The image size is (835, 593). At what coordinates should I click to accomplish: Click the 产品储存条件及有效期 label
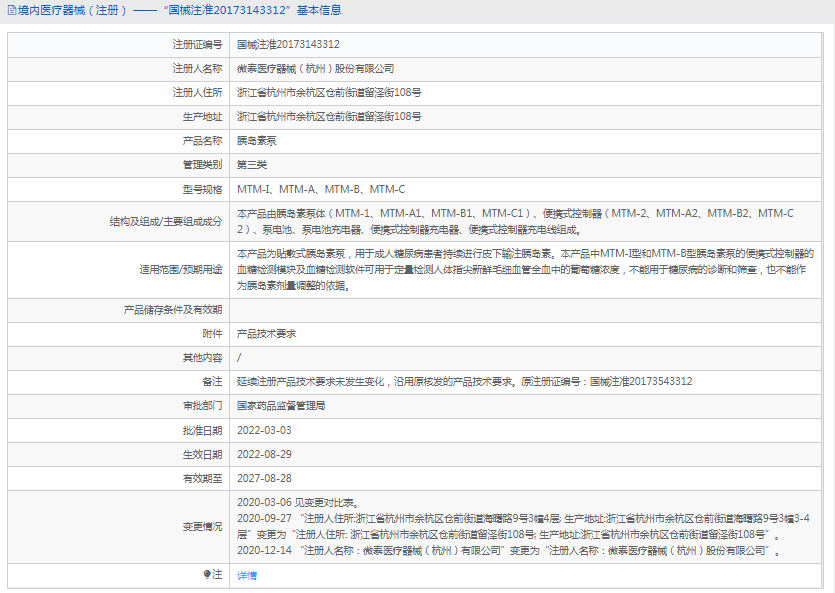173,310
